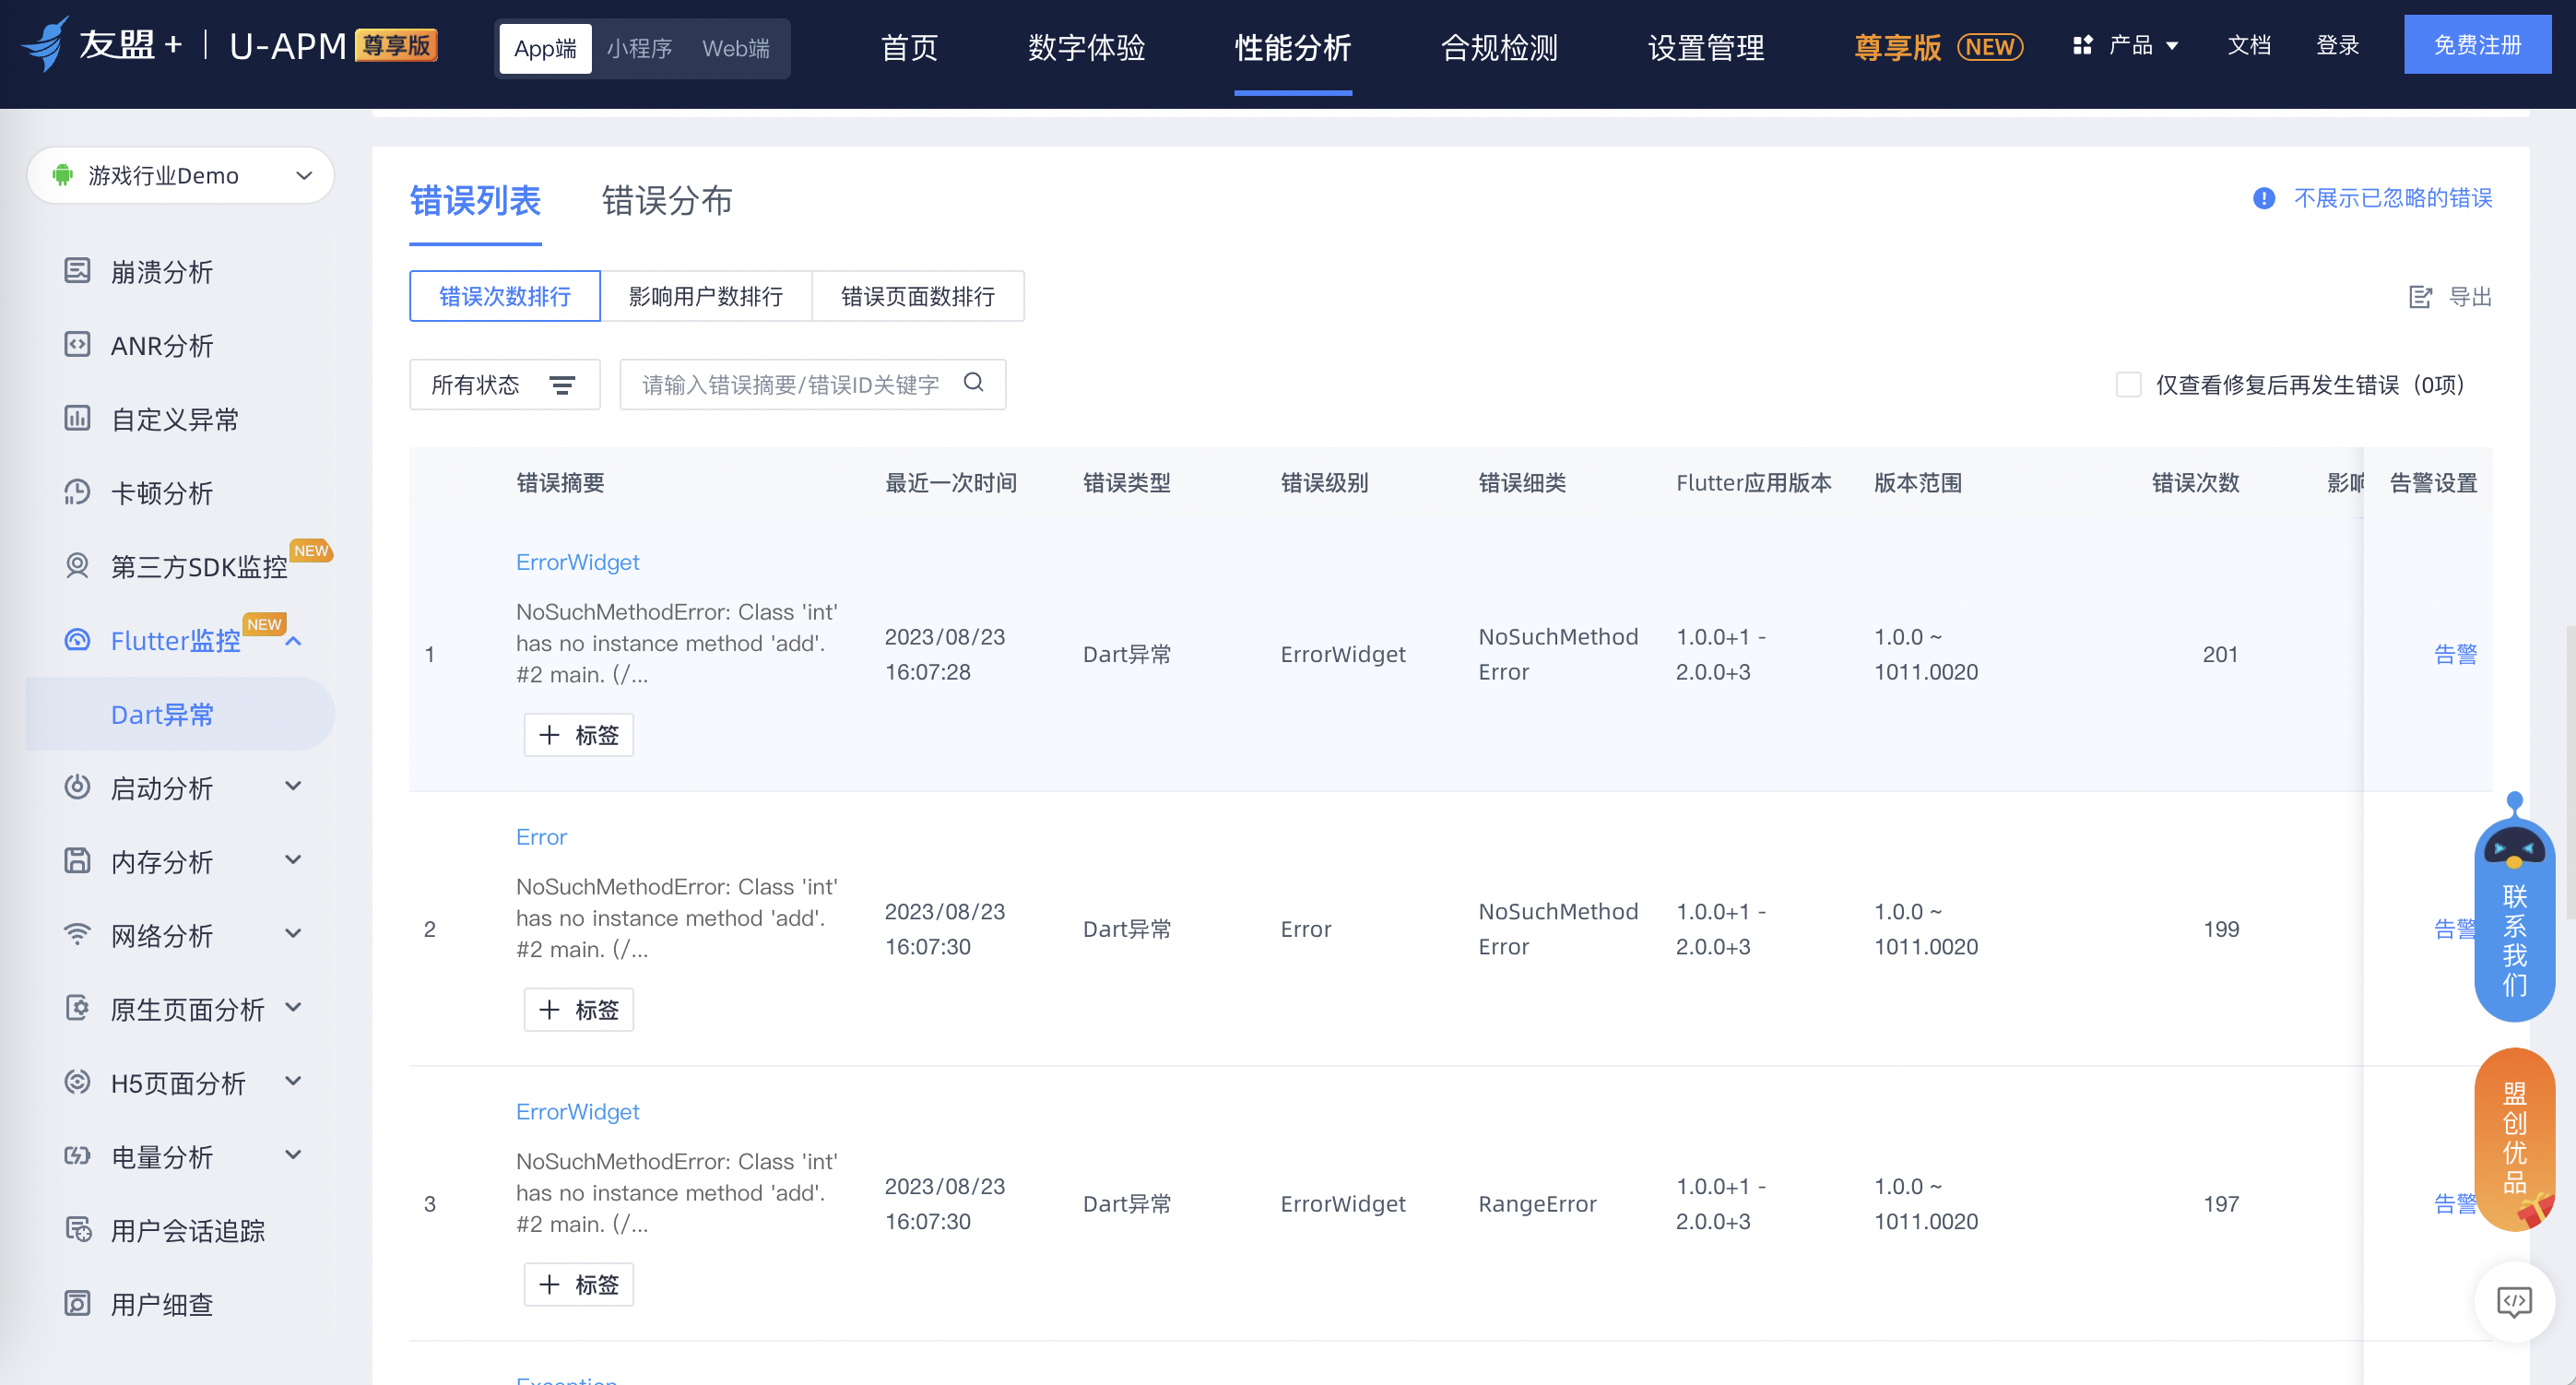Click the 自定义异常 chart icon
The height and width of the screenshot is (1385, 2576).
click(x=77, y=418)
